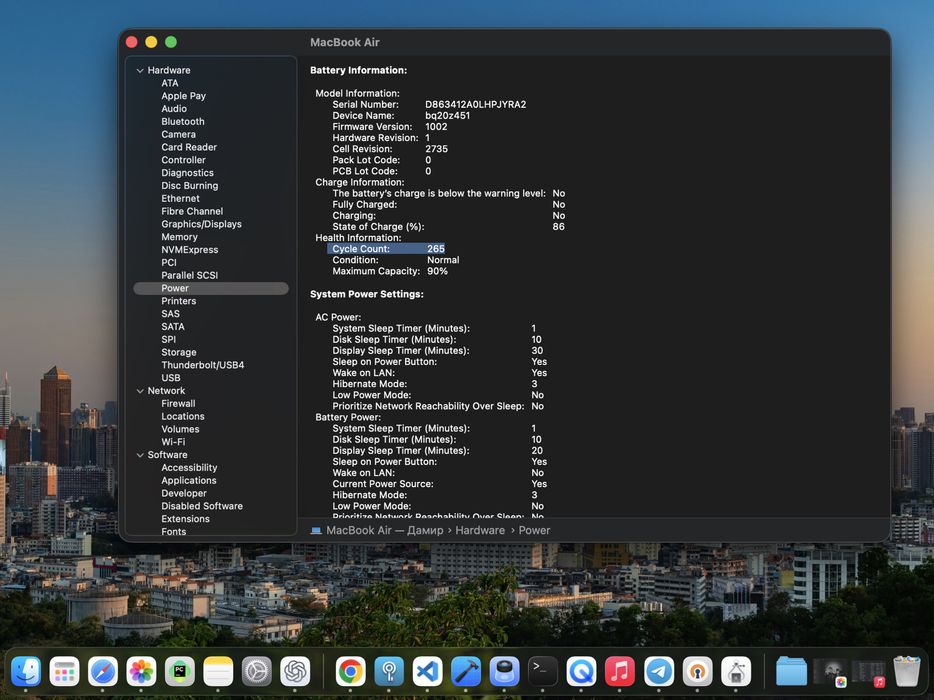Select Diagnostics in the sidebar
The width and height of the screenshot is (934, 700).
point(187,173)
